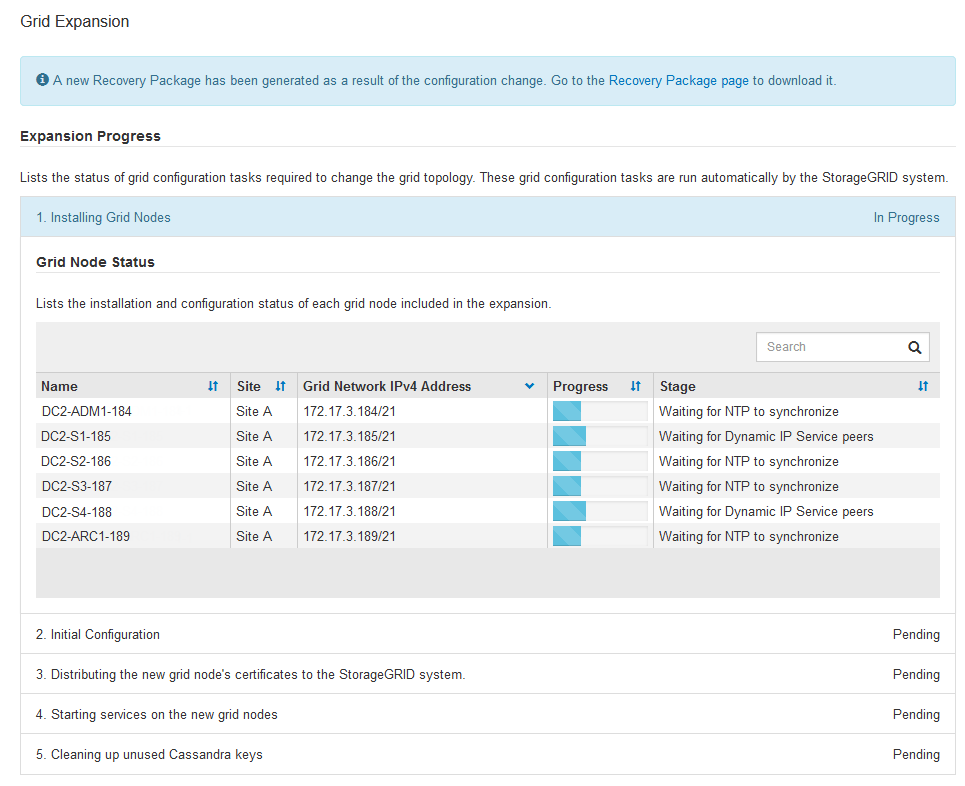Image resolution: width=965 pixels, height=786 pixels.
Task: Click progress bar for DC2-S4-188
Action: coord(600,512)
